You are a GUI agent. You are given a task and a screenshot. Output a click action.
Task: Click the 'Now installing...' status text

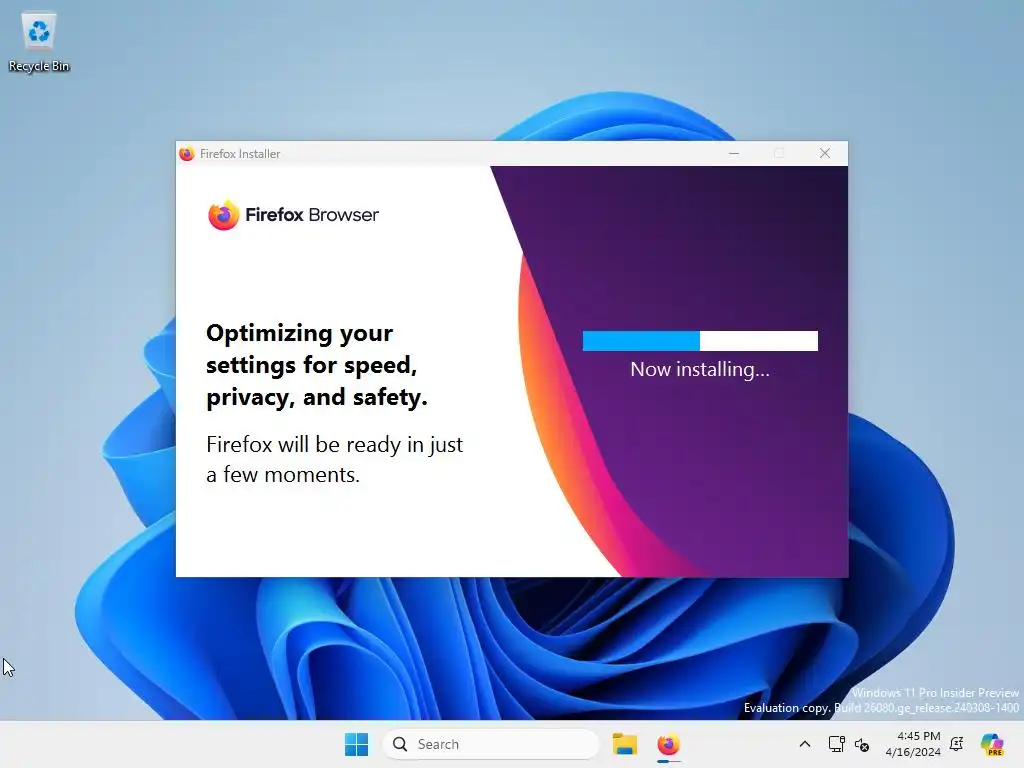[700, 370]
